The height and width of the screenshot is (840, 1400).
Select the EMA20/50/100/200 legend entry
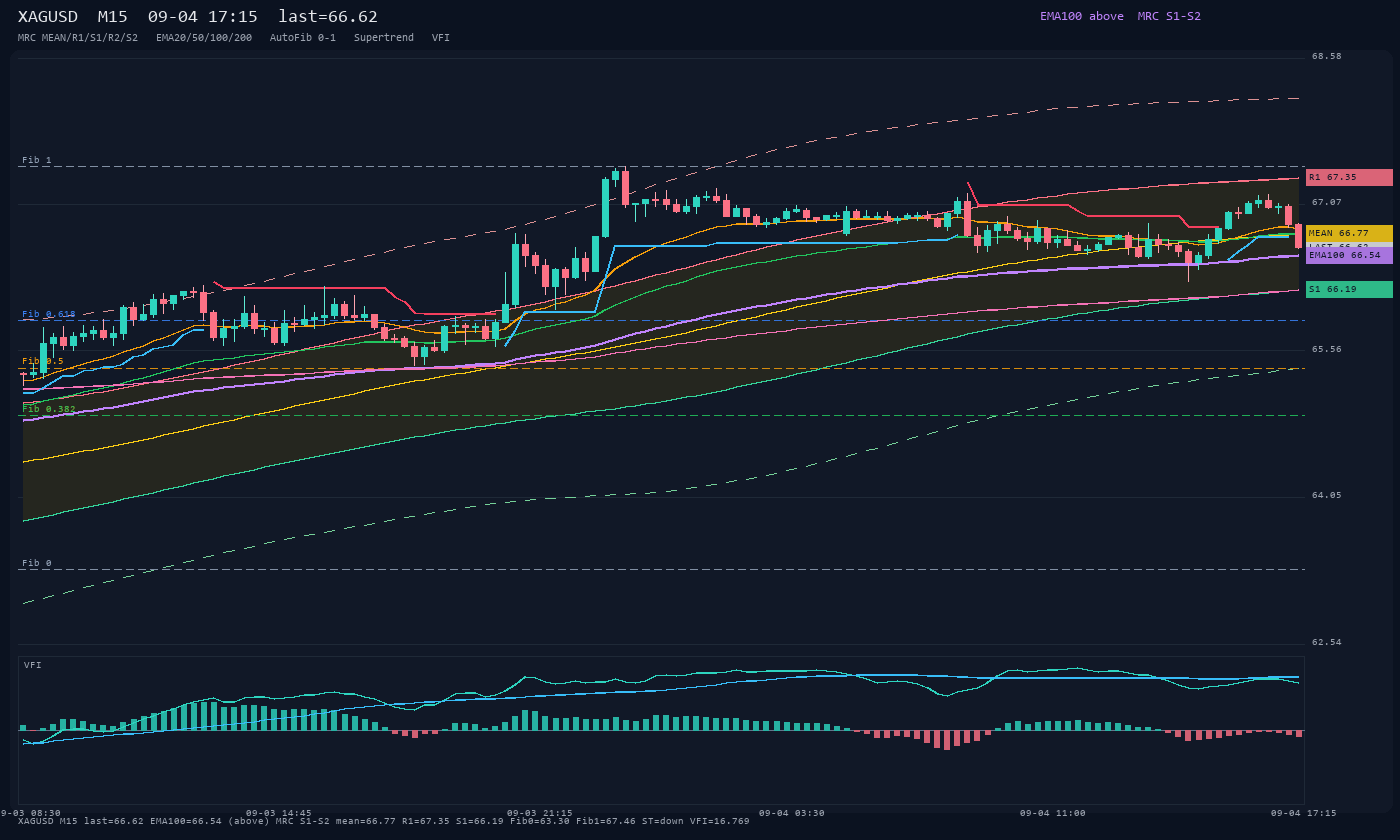[x=204, y=38]
